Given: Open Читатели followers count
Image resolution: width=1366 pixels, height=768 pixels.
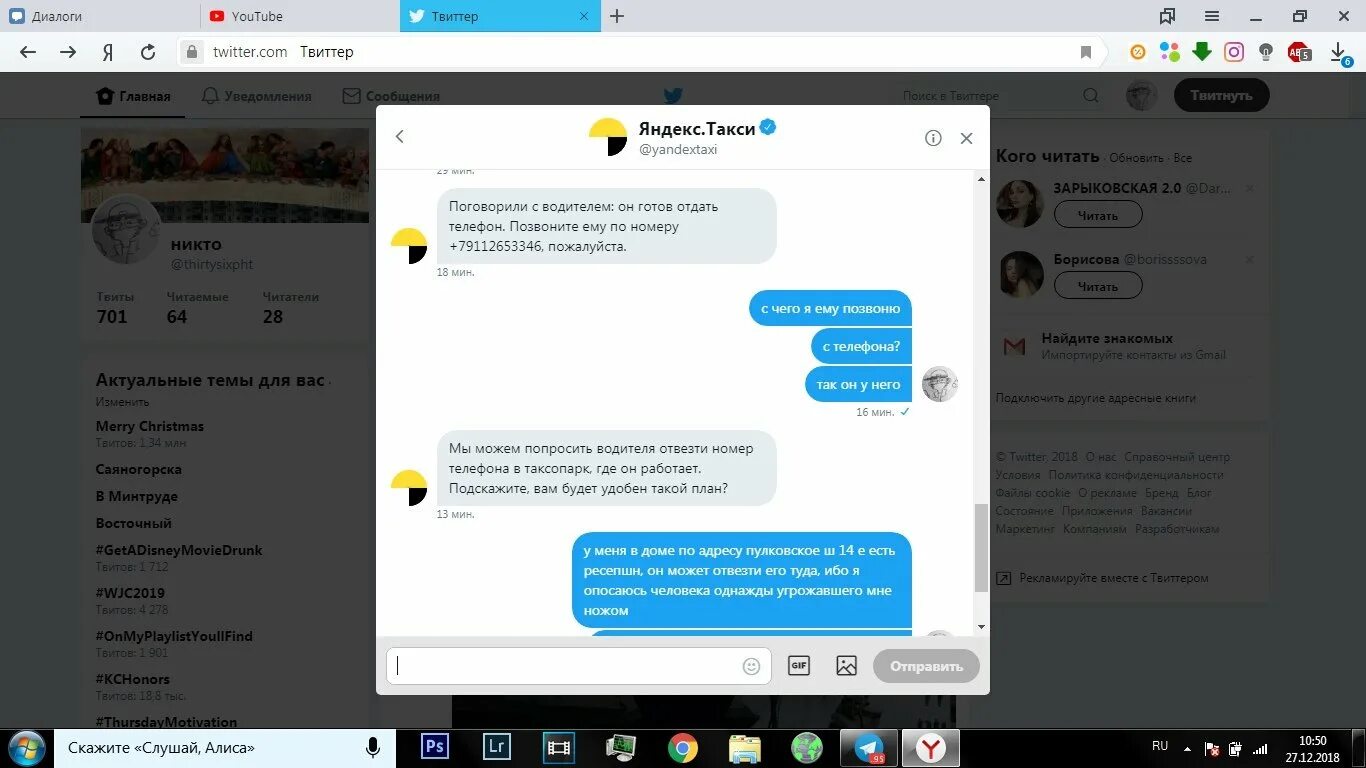Looking at the screenshot, I should [290, 308].
